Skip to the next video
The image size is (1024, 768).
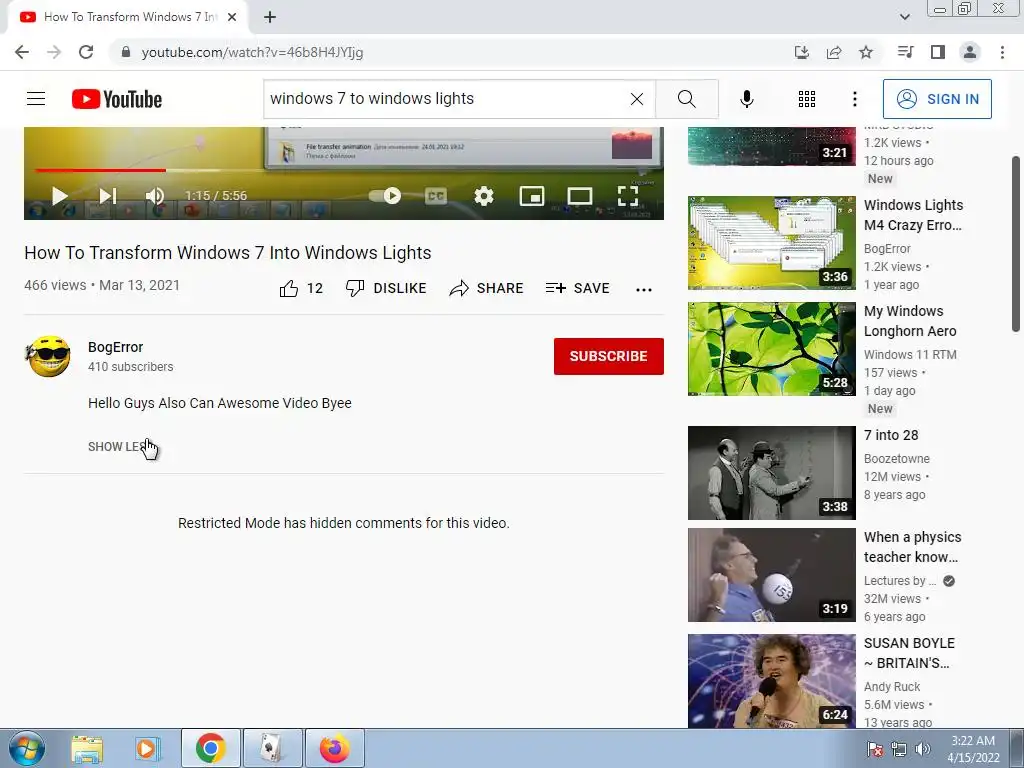108,196
